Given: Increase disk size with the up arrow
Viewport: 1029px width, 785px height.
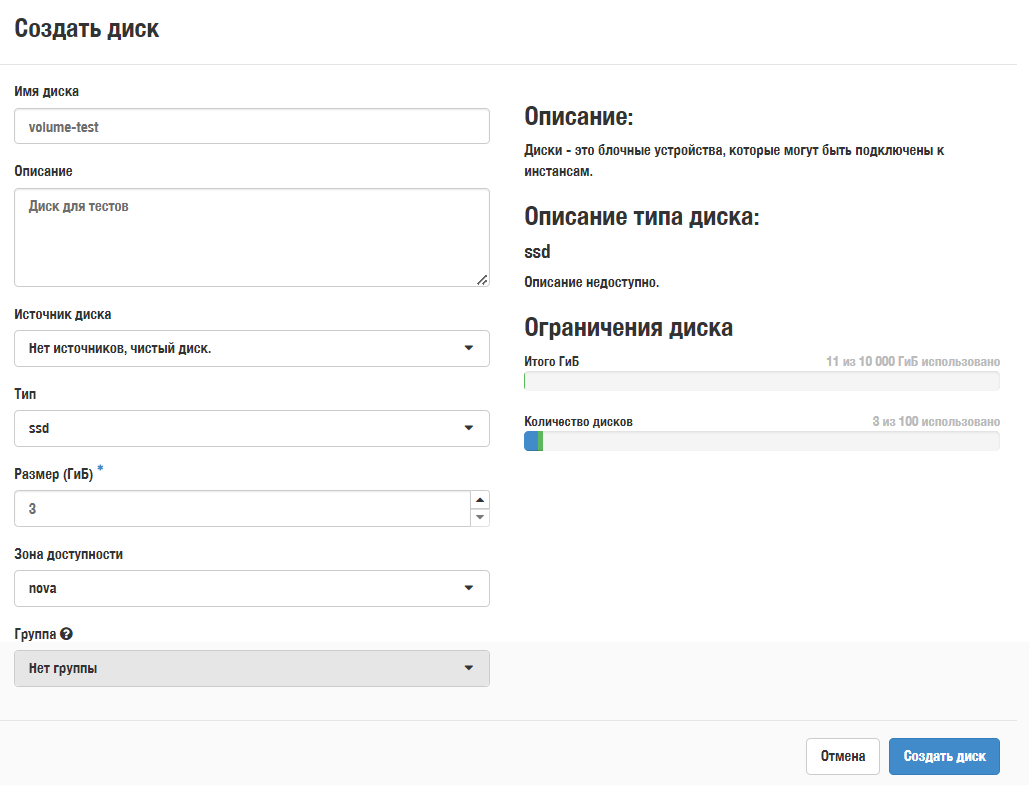Looking at the screenshot, I should tap(480, 500).
